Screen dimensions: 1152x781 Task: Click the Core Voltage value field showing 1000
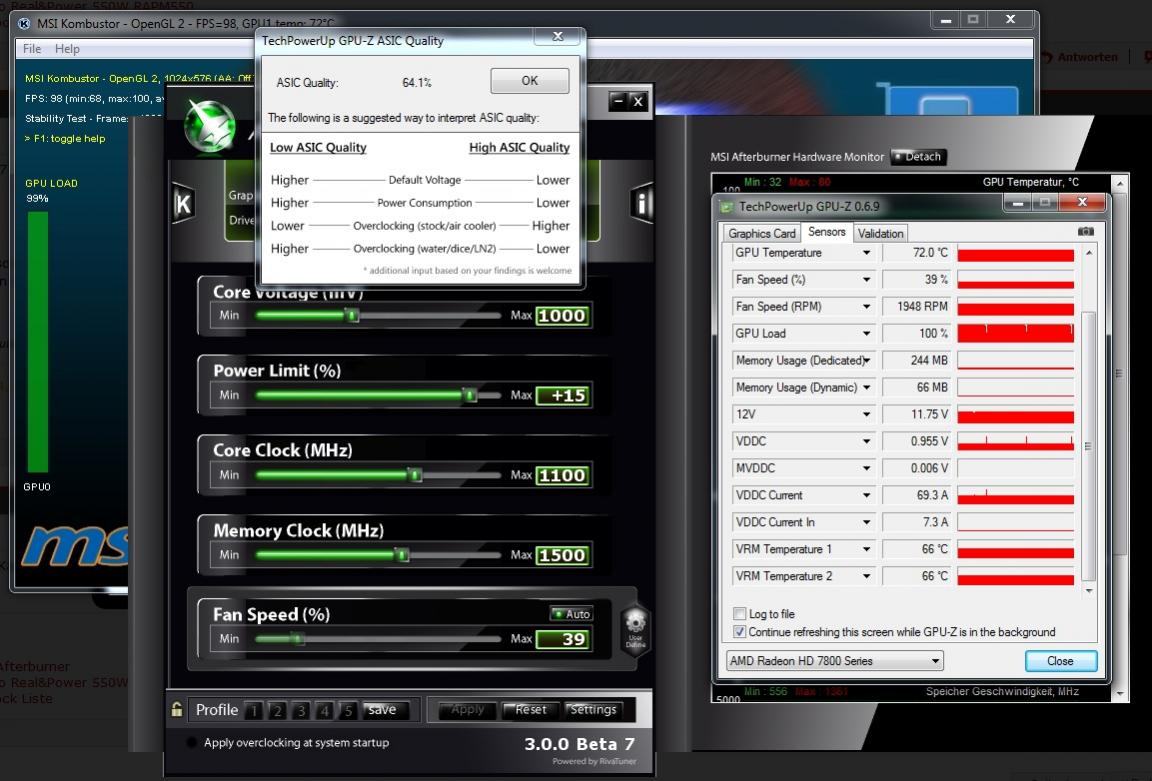[562, 316]
